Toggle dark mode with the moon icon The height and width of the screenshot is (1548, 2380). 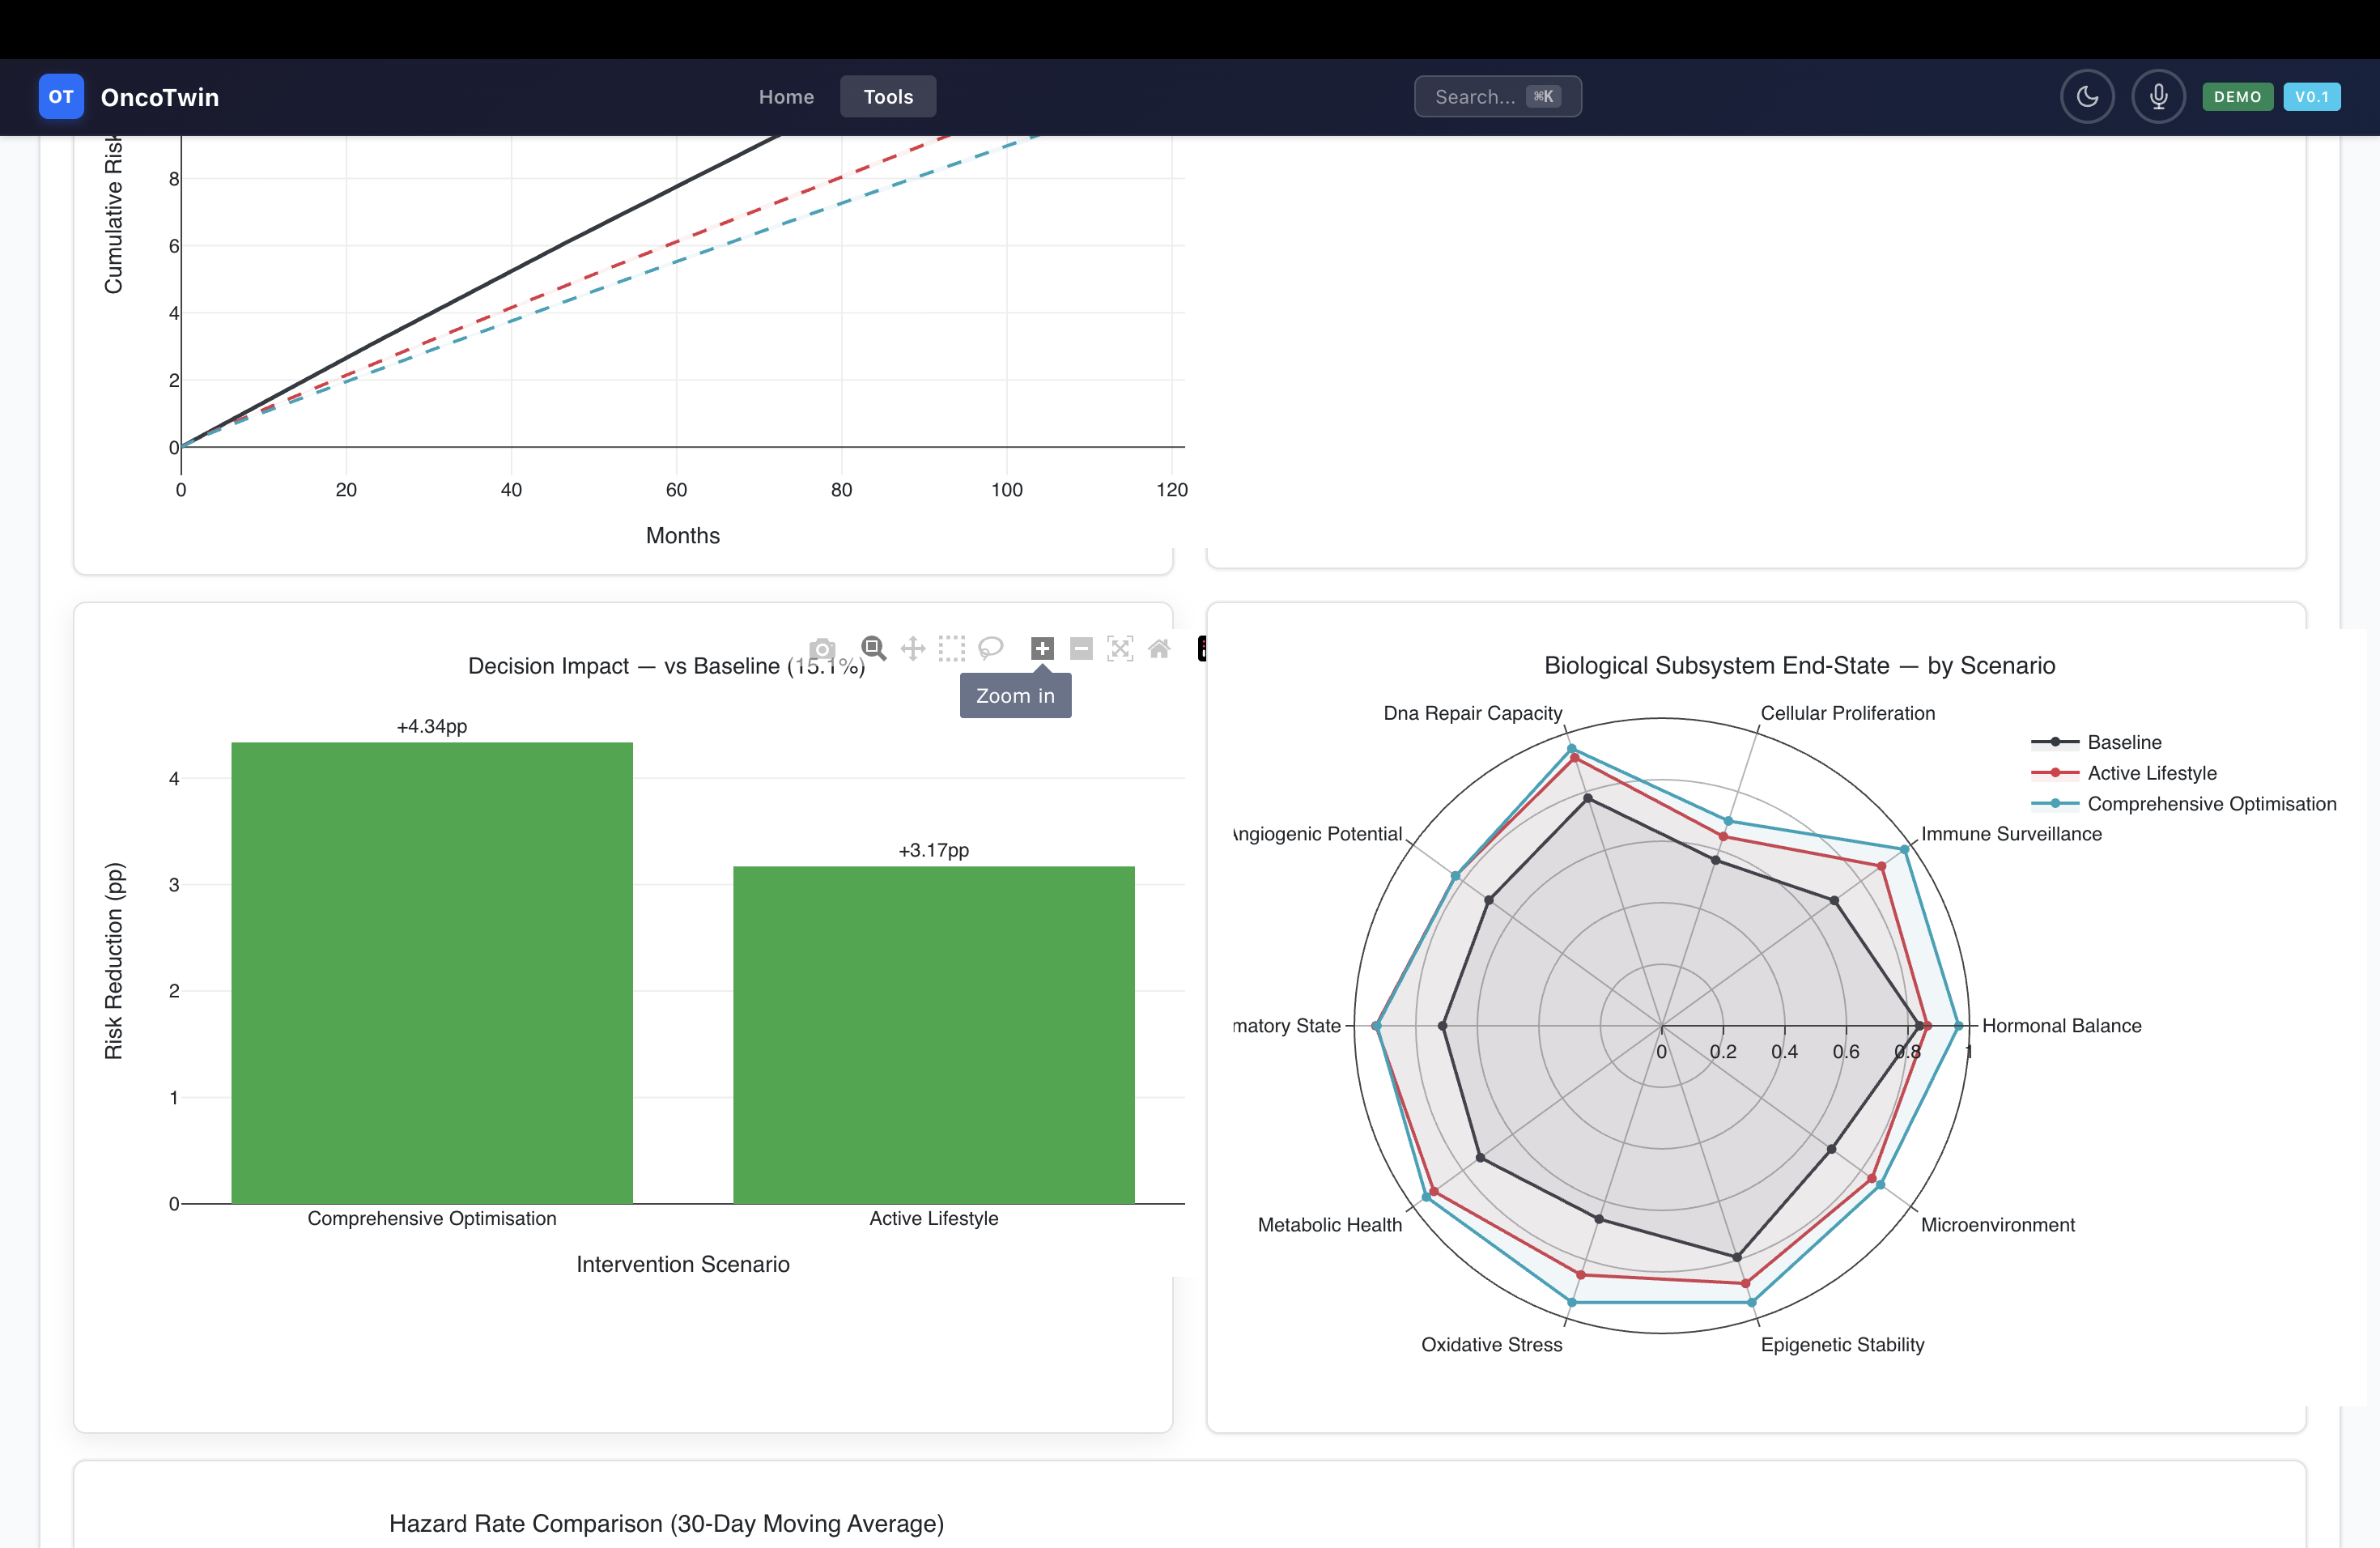click(x=2087, y=97)
